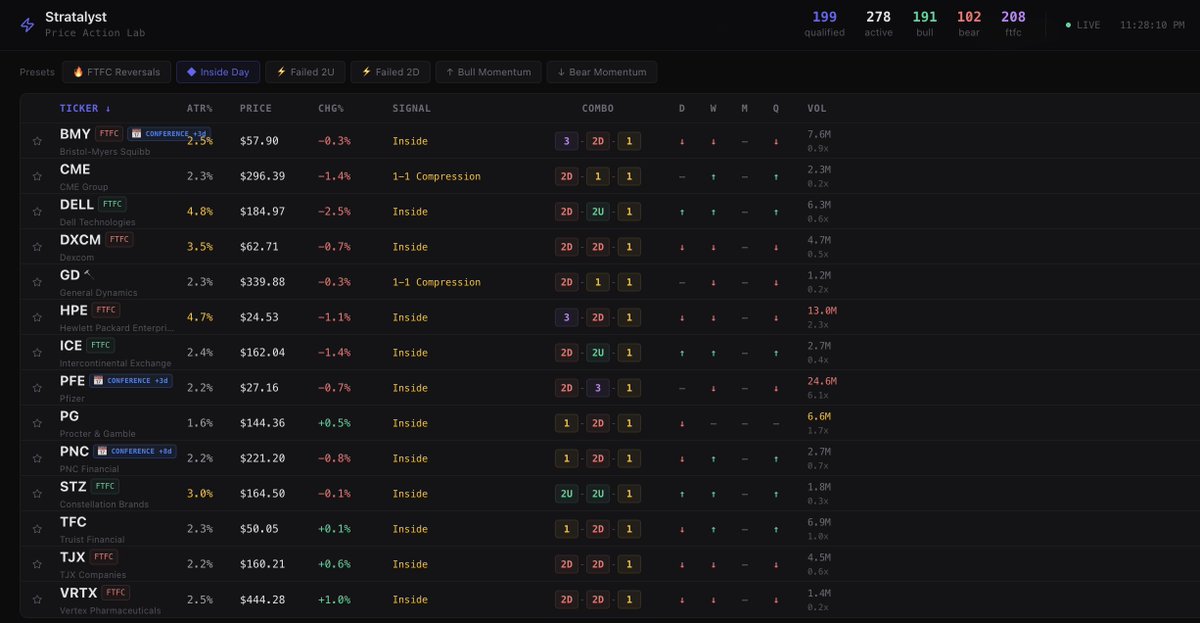Open the Conference +3d badge on BMY
This screenshot has width=1200, height=623.
tap(169, 133)
